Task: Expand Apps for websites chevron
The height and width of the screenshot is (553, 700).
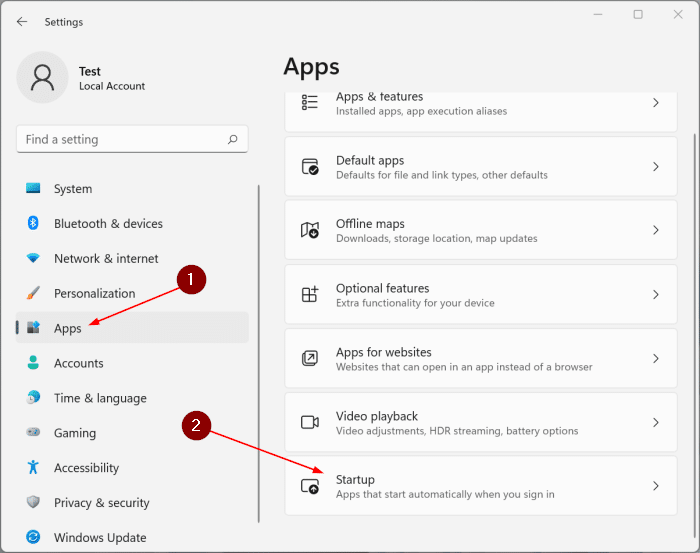Action: click(x=656, y=358)
